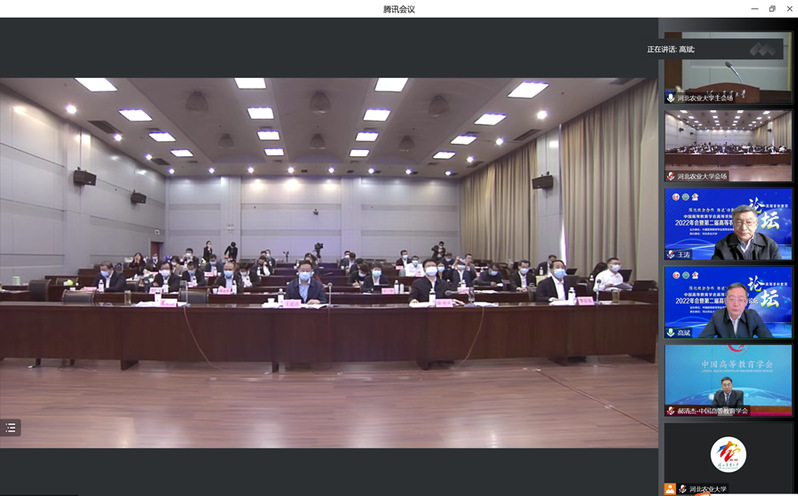
Task: Select the 河北农业大学 logo tile
Action: pyautogui.click(x=728, y=453)
